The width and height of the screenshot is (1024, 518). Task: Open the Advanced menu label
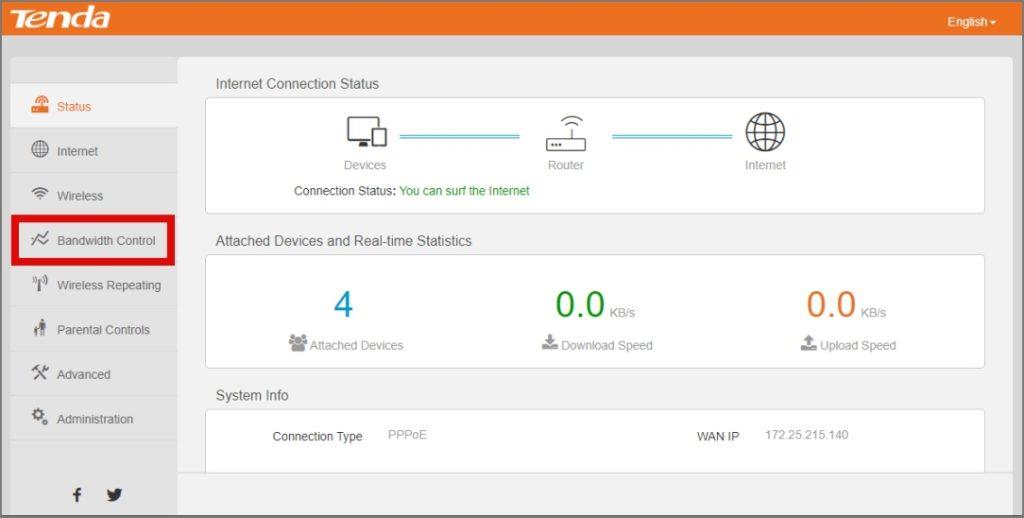click(84, 374)
